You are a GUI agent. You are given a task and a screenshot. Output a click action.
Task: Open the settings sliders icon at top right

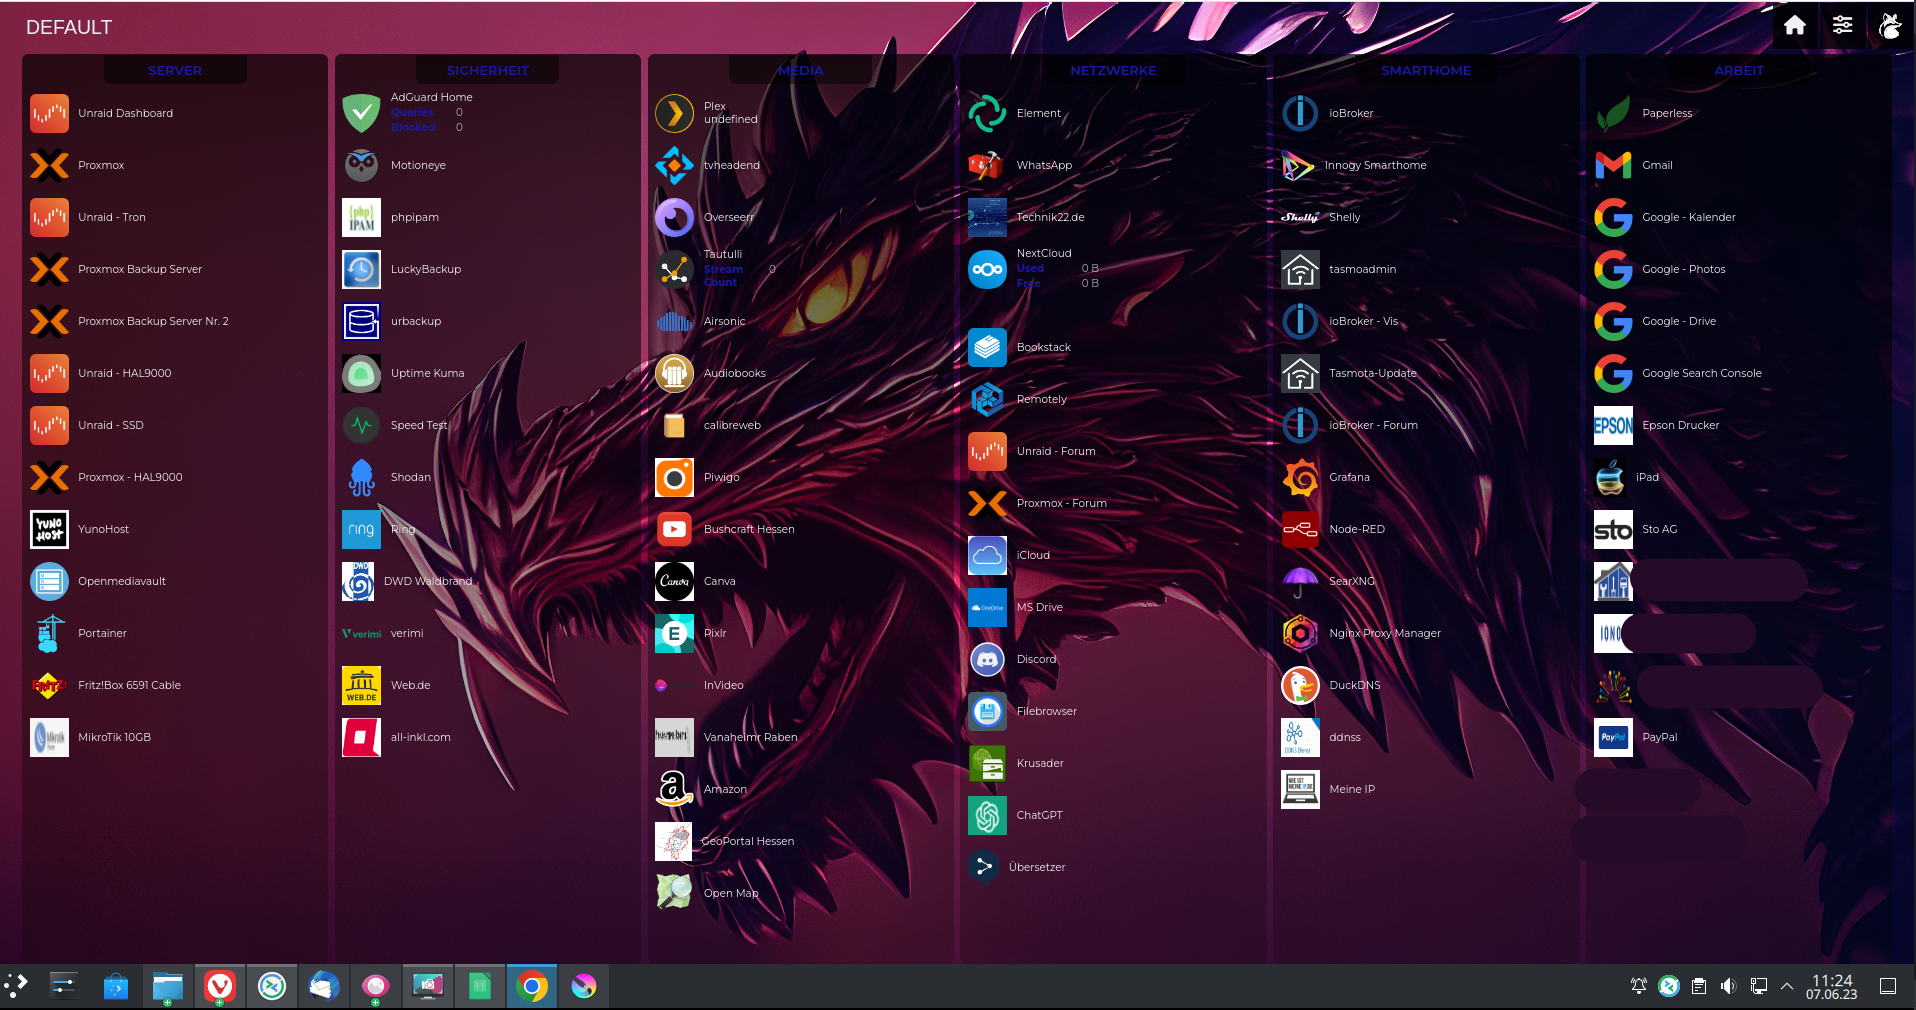coord(1842,26)
